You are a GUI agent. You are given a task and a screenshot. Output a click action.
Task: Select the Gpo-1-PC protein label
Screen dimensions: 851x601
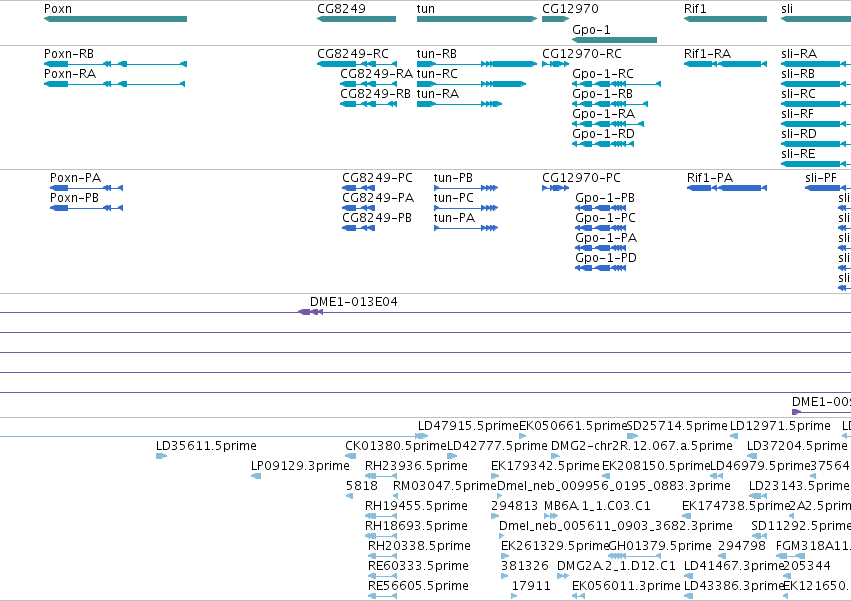(605, 218)
